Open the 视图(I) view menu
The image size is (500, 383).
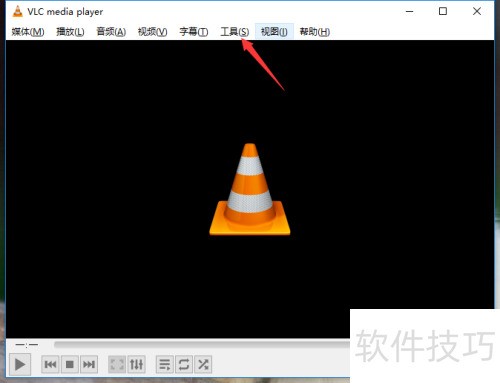point(274,32)
